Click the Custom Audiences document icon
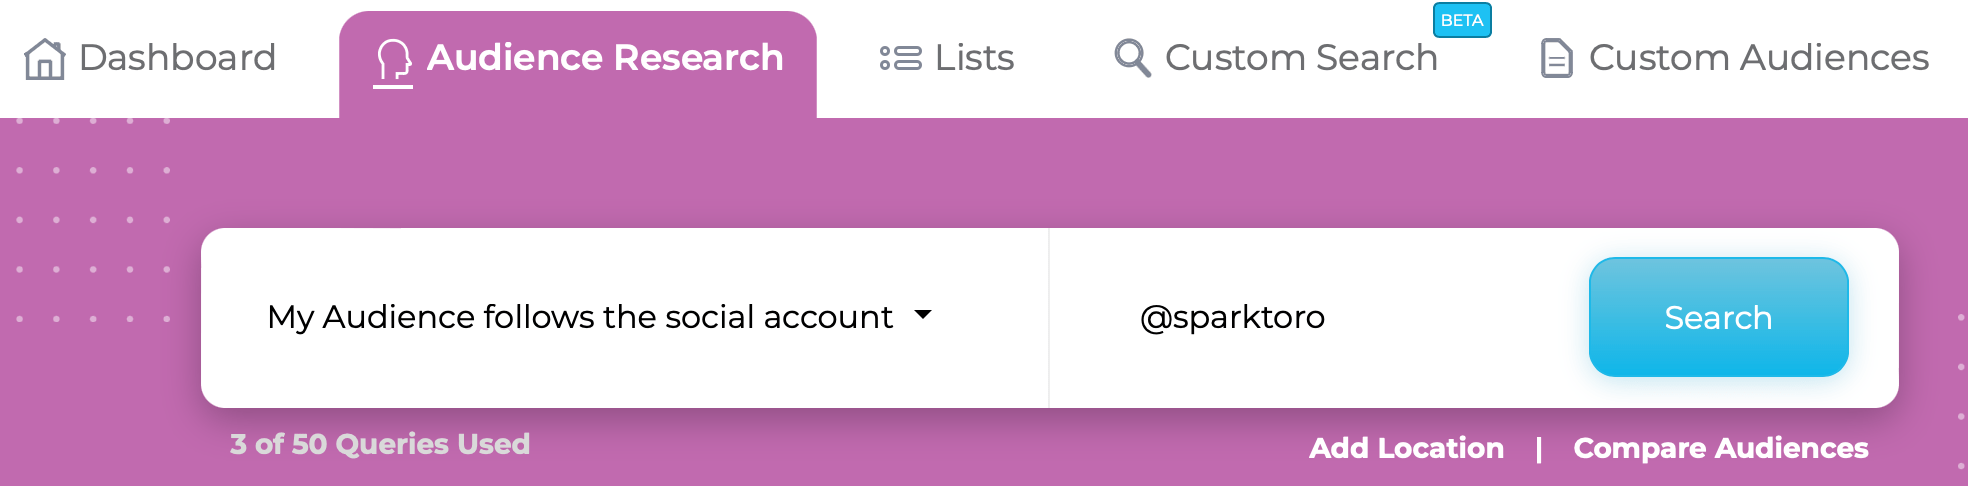Viewport: 1968px width, 486px height. click(1556, 58)
